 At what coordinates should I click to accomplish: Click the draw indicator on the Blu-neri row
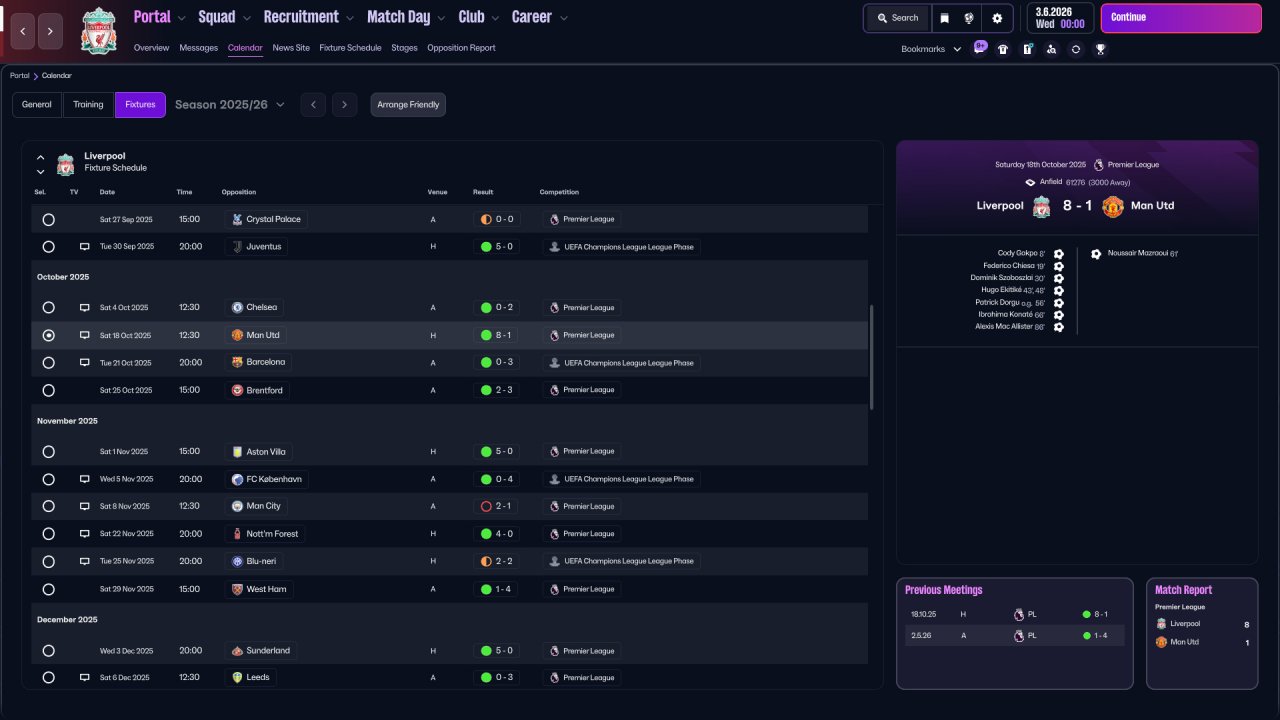pyautogui.click(x=486, y=561)
